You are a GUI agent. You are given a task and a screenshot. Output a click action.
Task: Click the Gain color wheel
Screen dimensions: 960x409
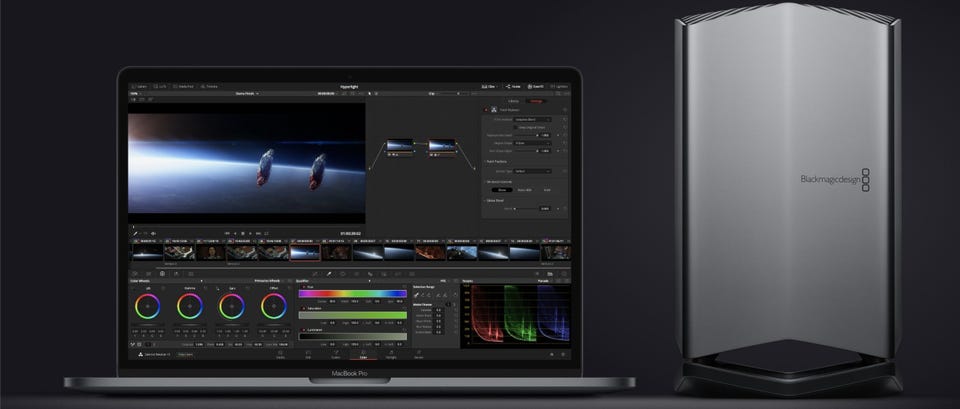tap(231, 306)
